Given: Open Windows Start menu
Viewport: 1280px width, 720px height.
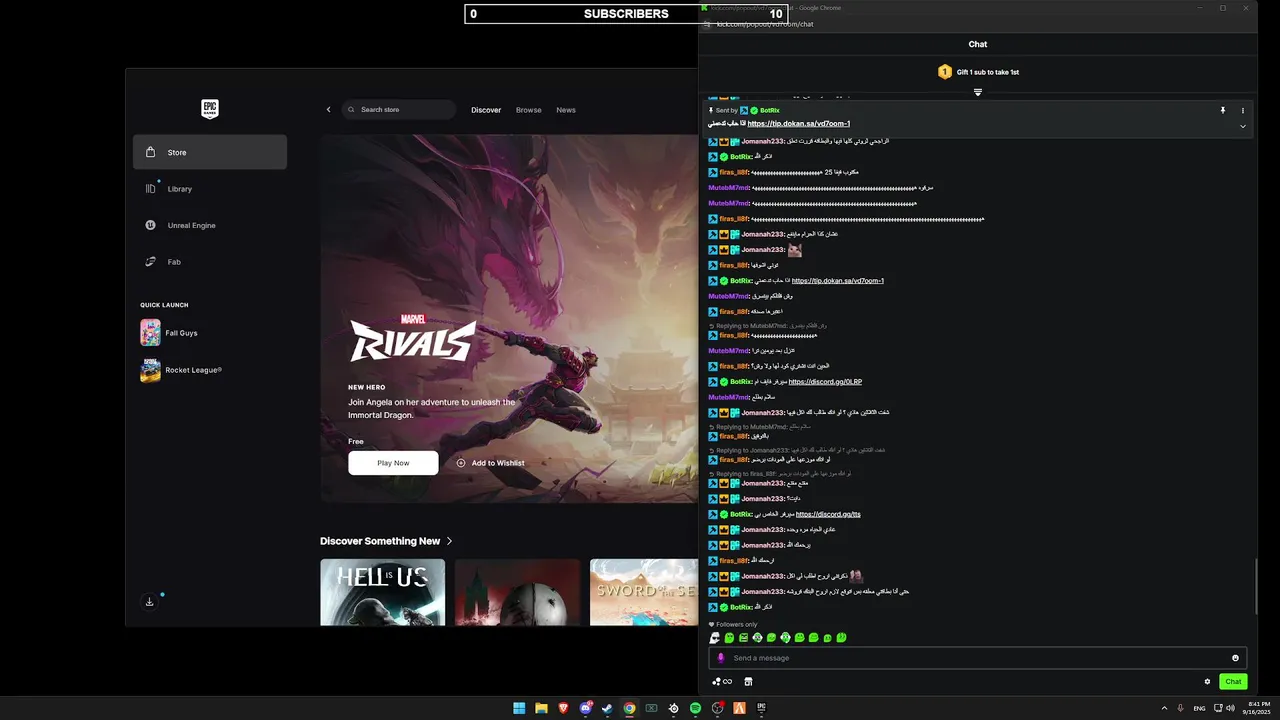Looking at the screenshot, I should 519,708.
